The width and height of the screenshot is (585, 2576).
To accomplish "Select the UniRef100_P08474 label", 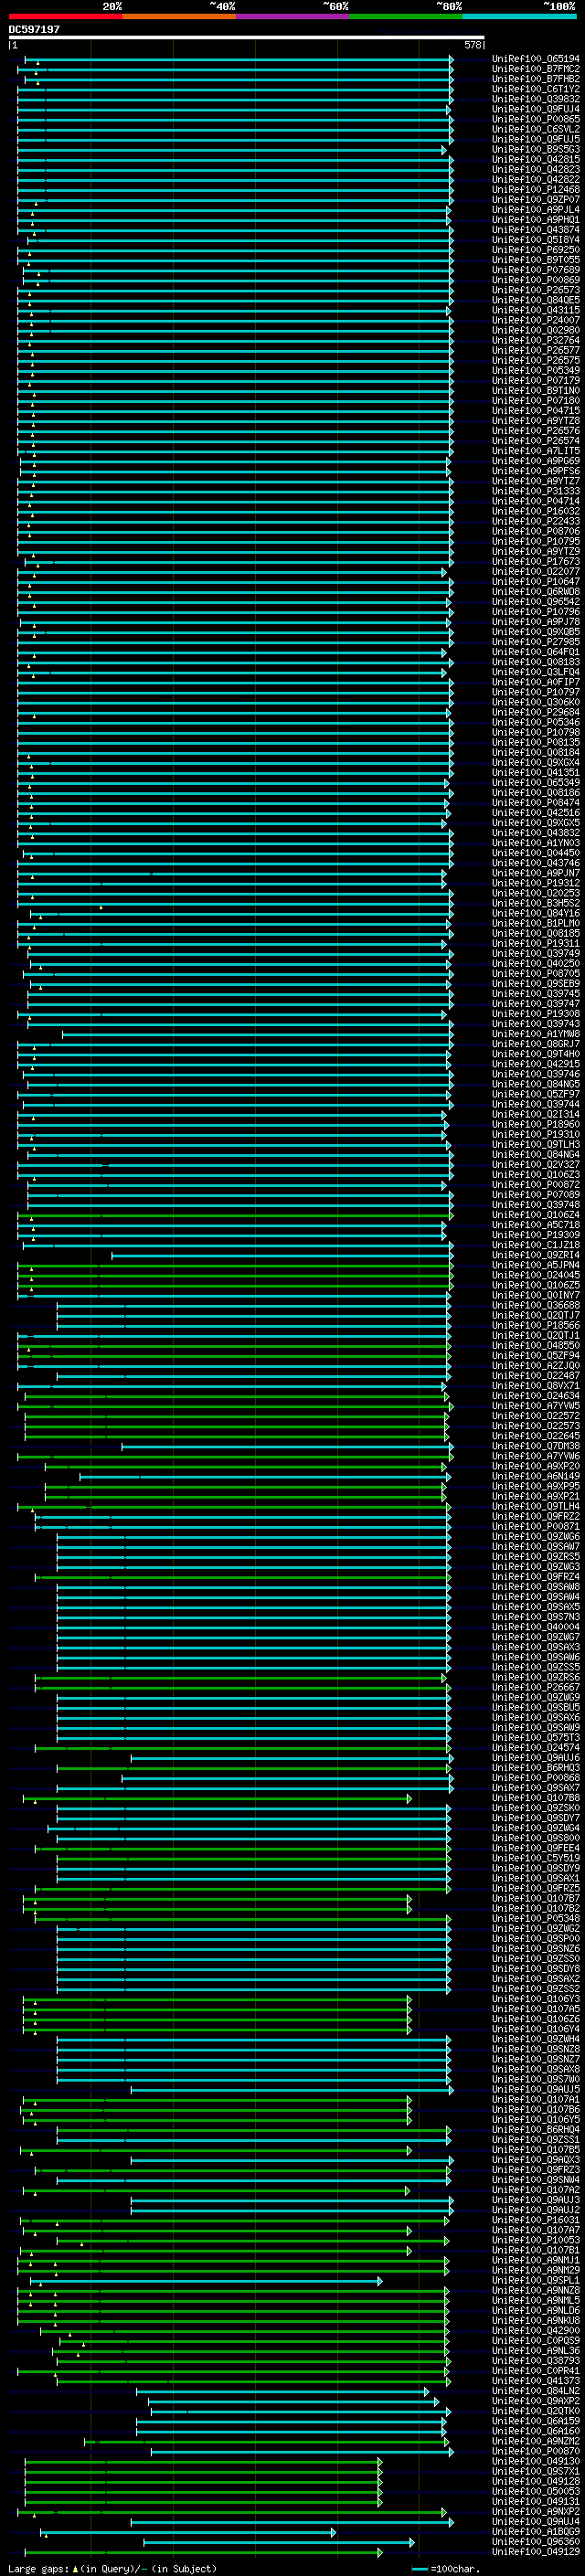I will 536,803.
